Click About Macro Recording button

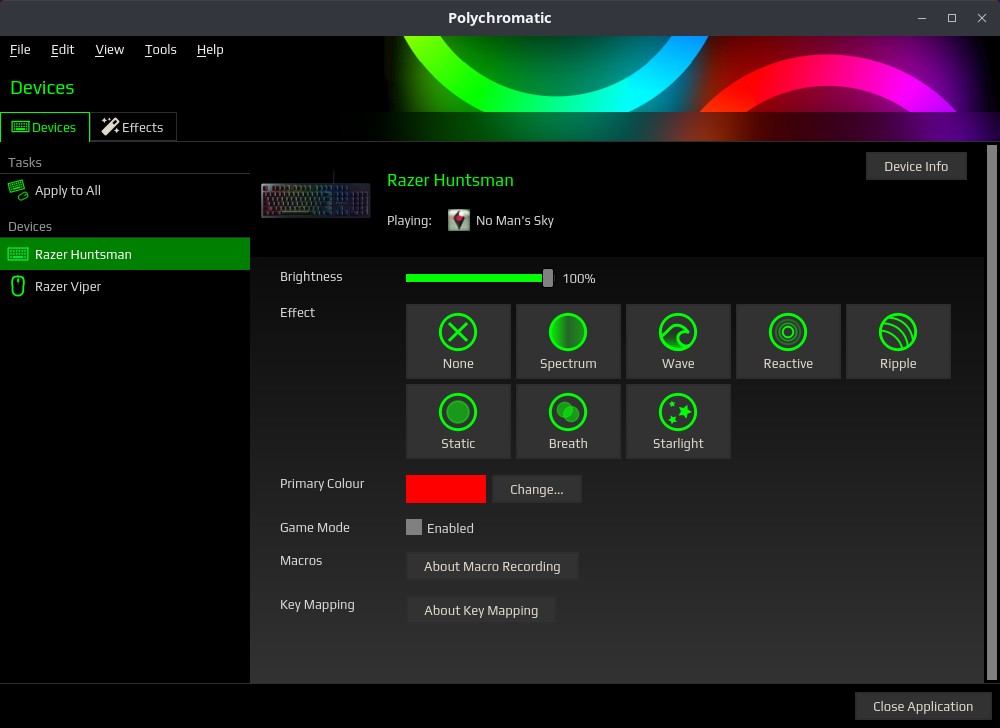[492, 566]
